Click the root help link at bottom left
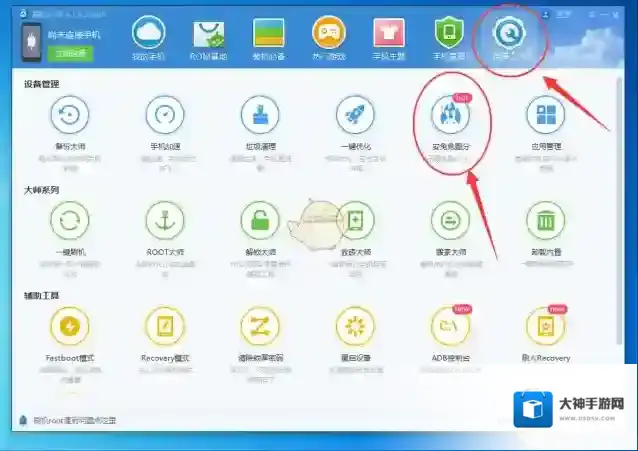638x451 pixels. coord(74,420)
